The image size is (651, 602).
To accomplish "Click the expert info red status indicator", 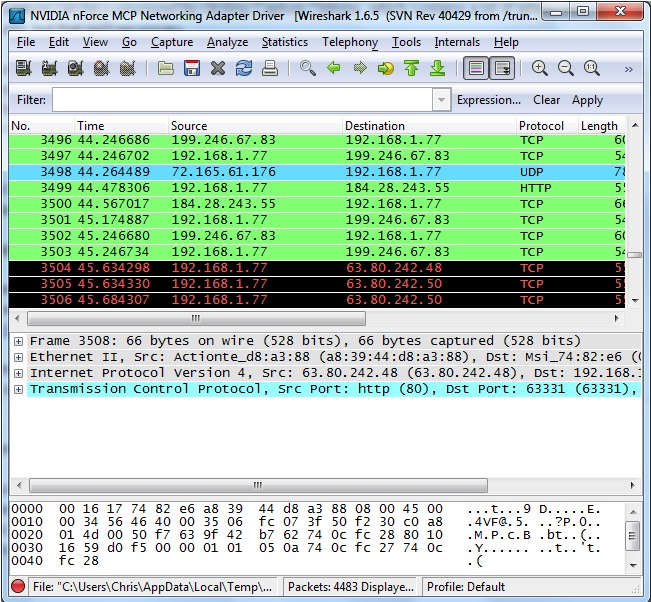I will pos(17,587).
